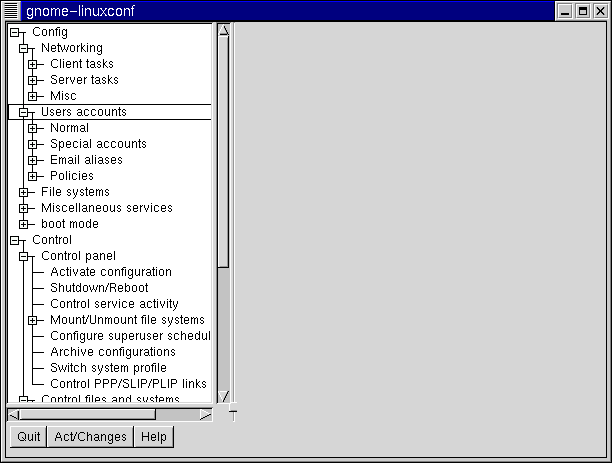Expand the File systems node

coord(23,192)
